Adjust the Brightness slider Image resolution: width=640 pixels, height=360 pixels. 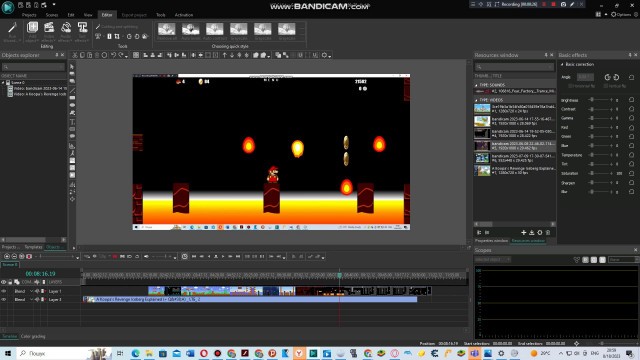(601, 100)
